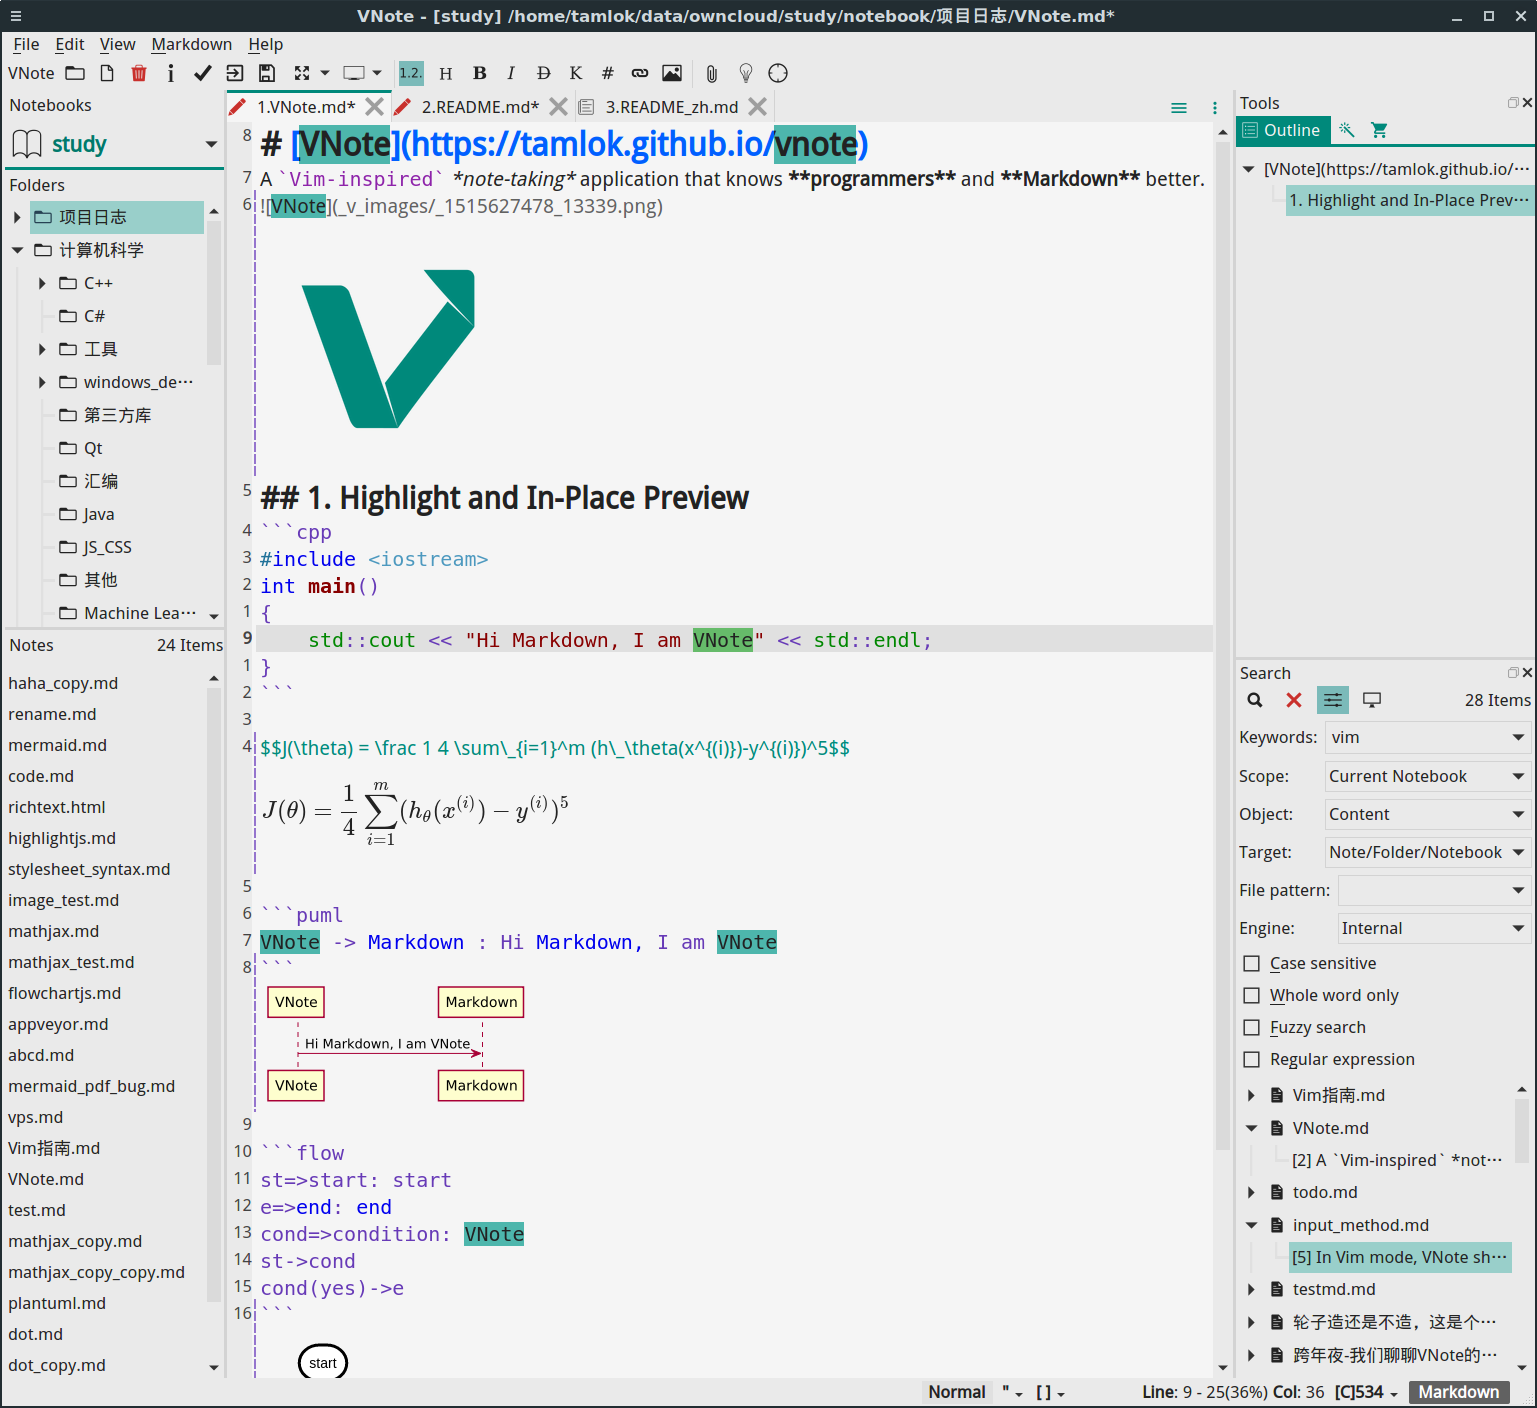Viewport: 1537px width, 1408px height.
Task: Select the Bold formatting icon
Action: [479, 73]
